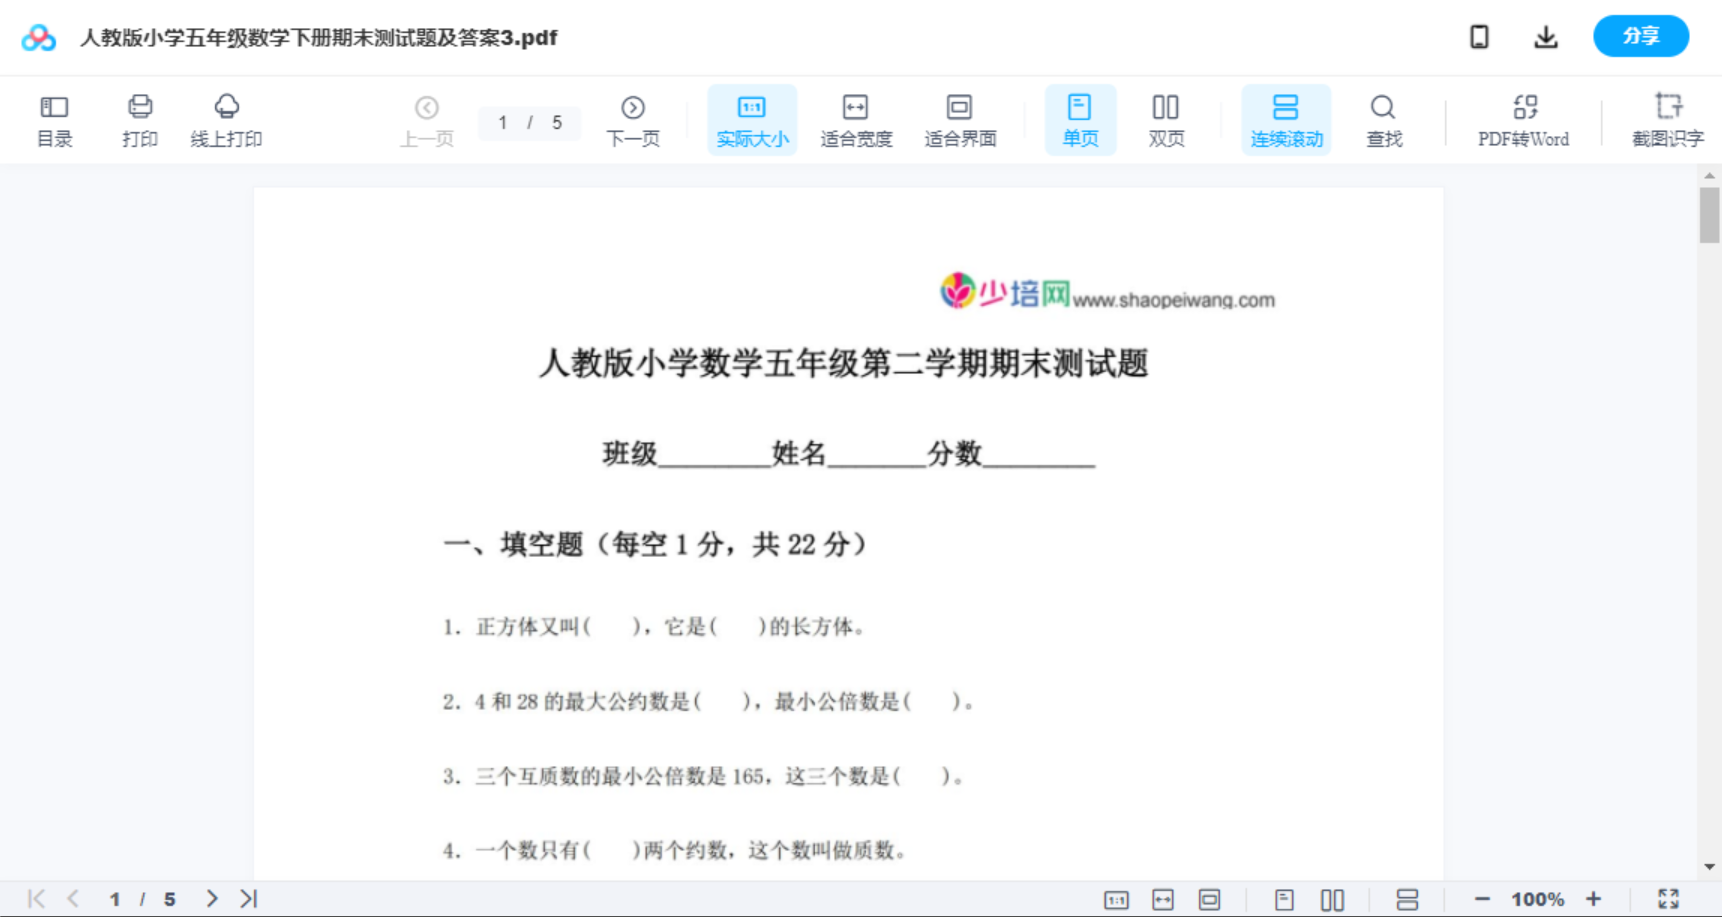Open the 目录 (table of contents) panel
The height and width of the screenshot is (917, 1722).
(x=54, y=119)
